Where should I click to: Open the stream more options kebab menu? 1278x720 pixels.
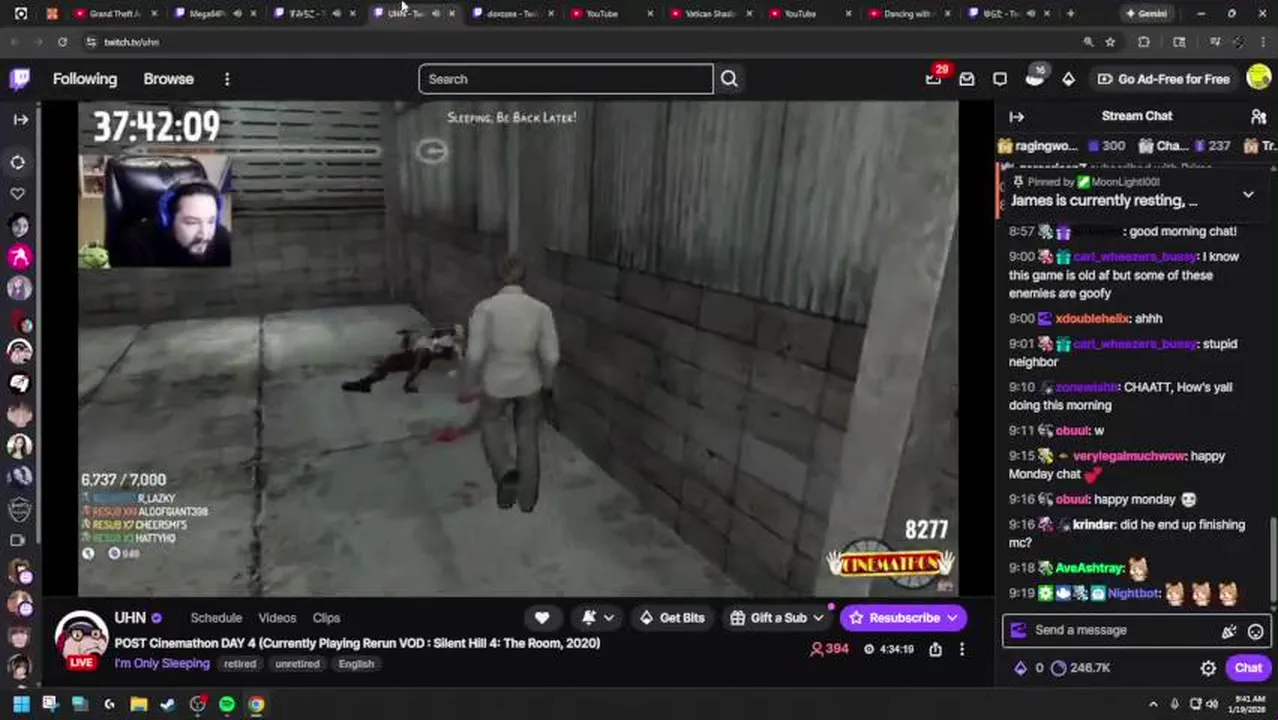[x=961, y=649]
